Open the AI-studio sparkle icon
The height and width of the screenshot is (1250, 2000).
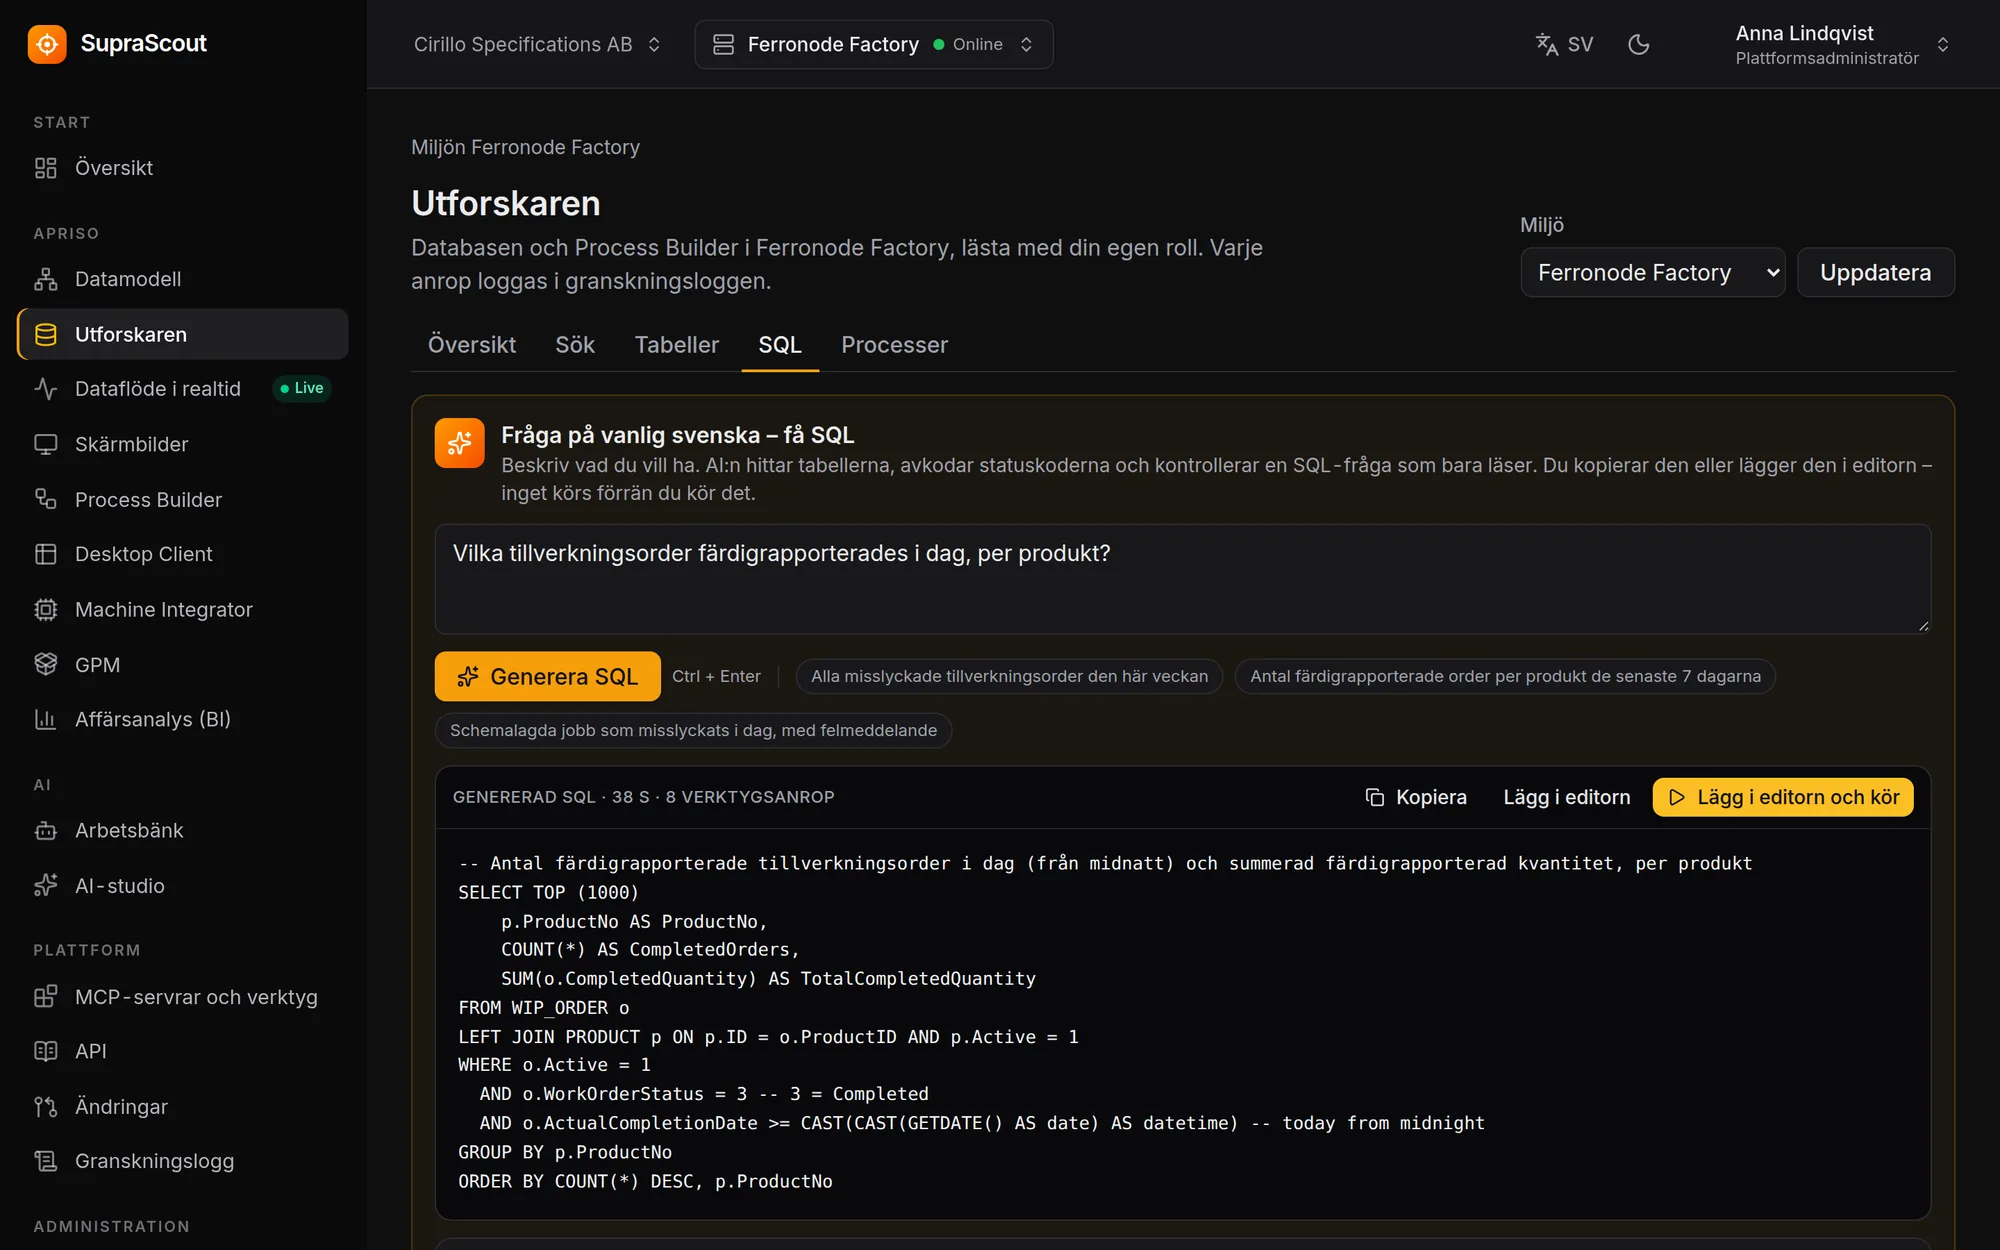coord(46,886)
